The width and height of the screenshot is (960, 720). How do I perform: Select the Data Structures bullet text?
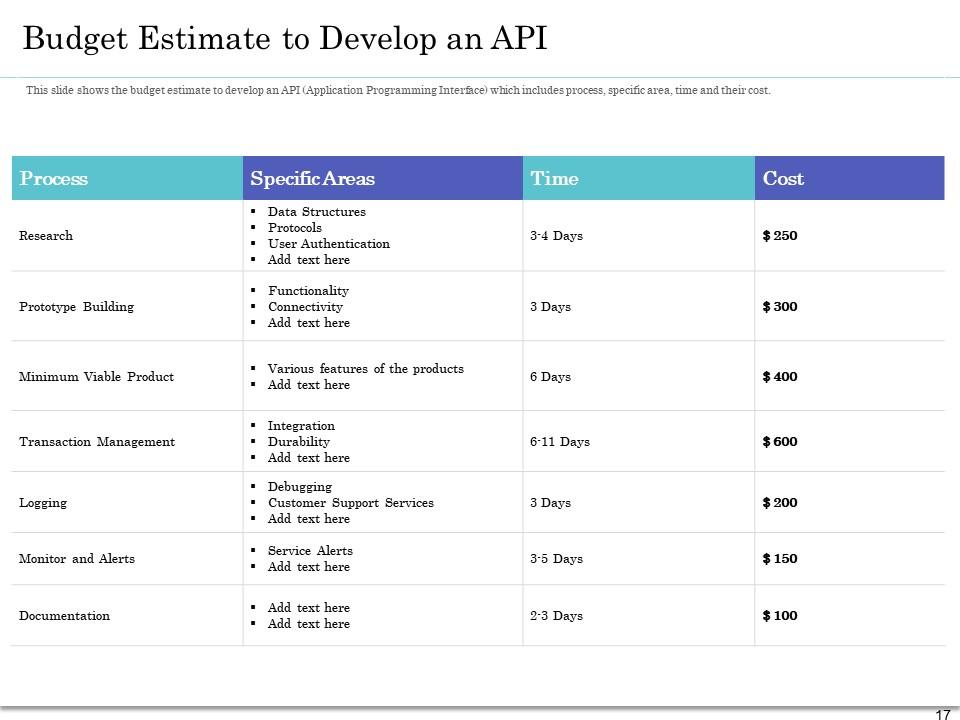(x=317, y=211)
